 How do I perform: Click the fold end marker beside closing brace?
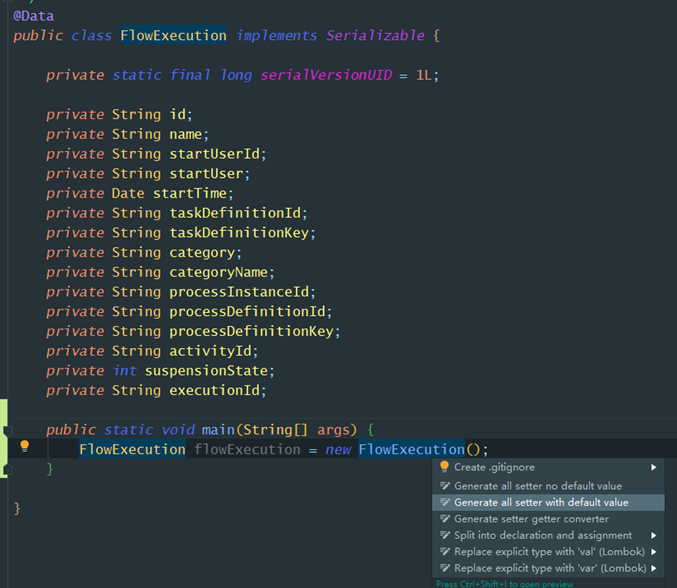pos(7,470)
